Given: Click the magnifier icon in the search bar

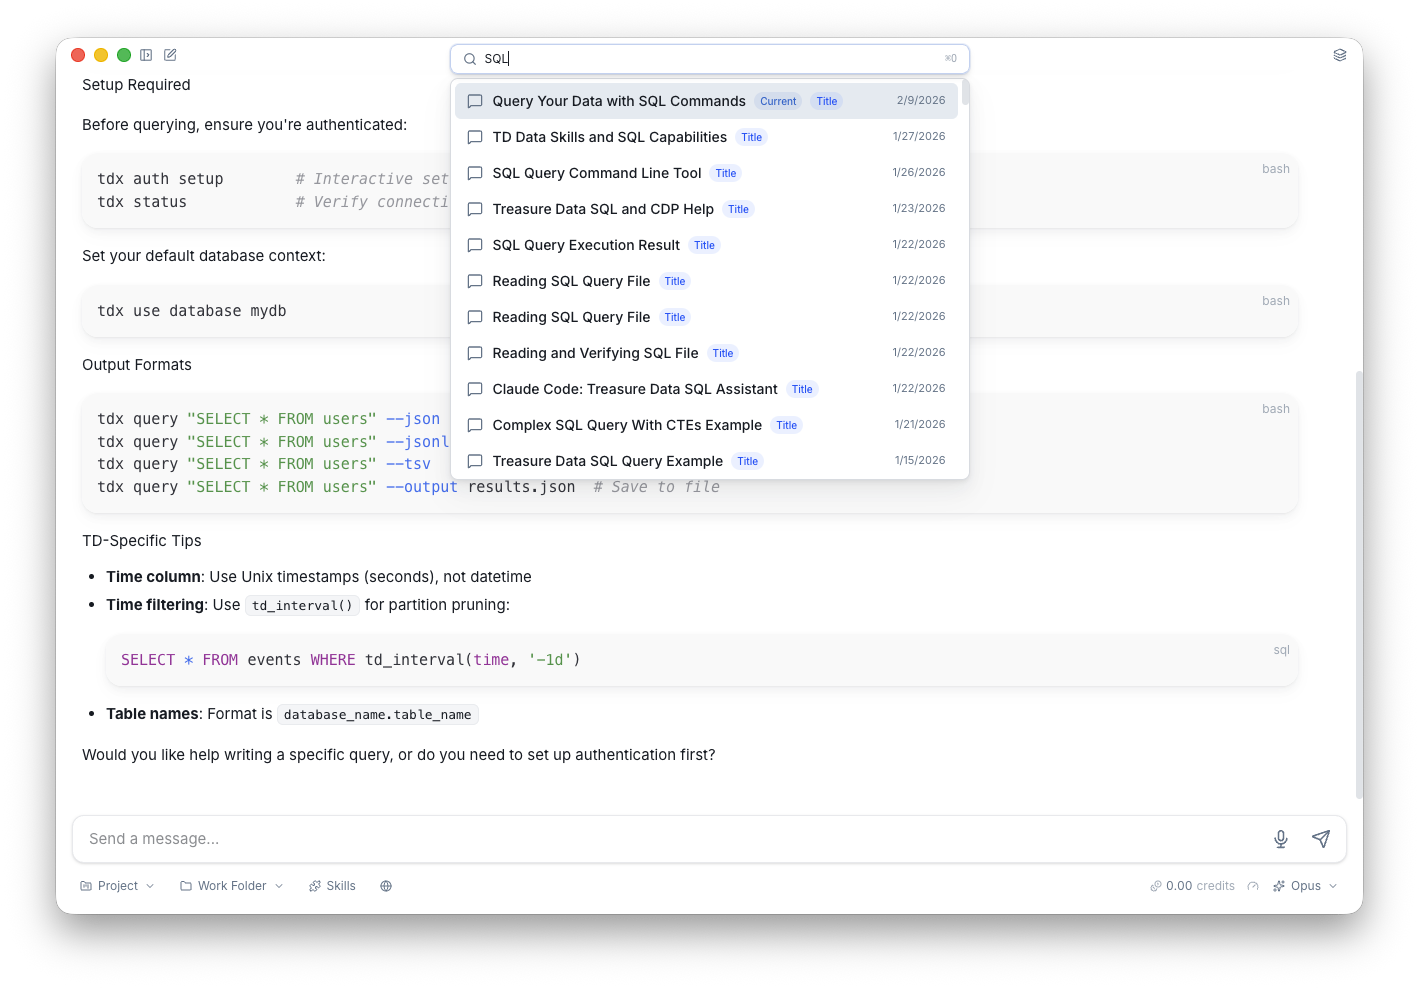Looking at the screenshot, I should [x=469, y=59].
